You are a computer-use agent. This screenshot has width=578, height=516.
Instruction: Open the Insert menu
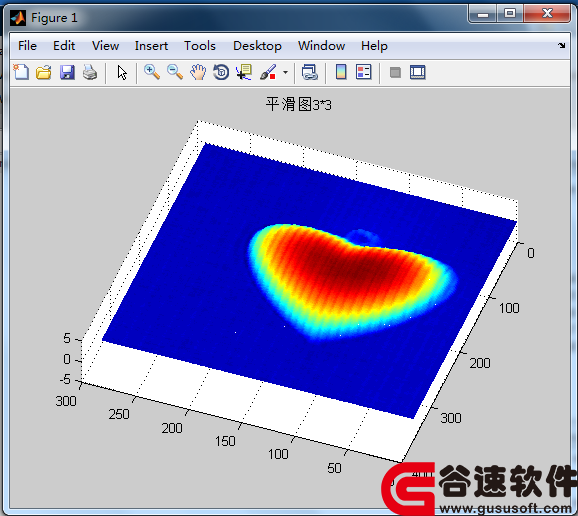pyautogui.click(x=151, y=46)
